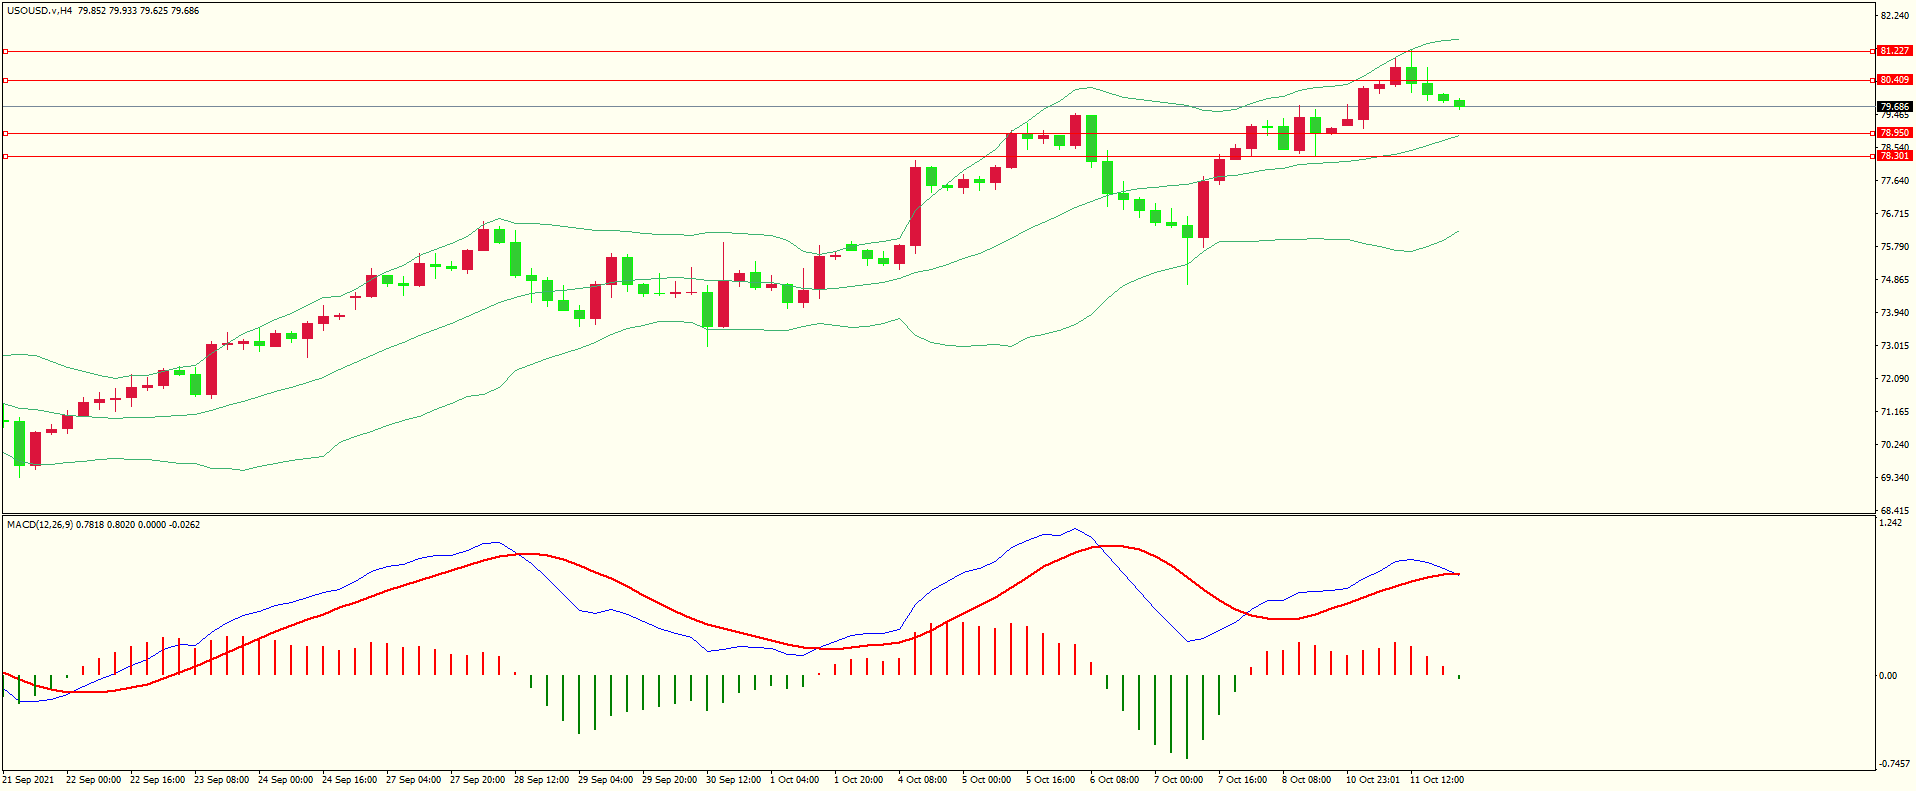Click the 82.240 top price scale value
The height and width of the screenshot is (791, 1916).
[1894, 16]
